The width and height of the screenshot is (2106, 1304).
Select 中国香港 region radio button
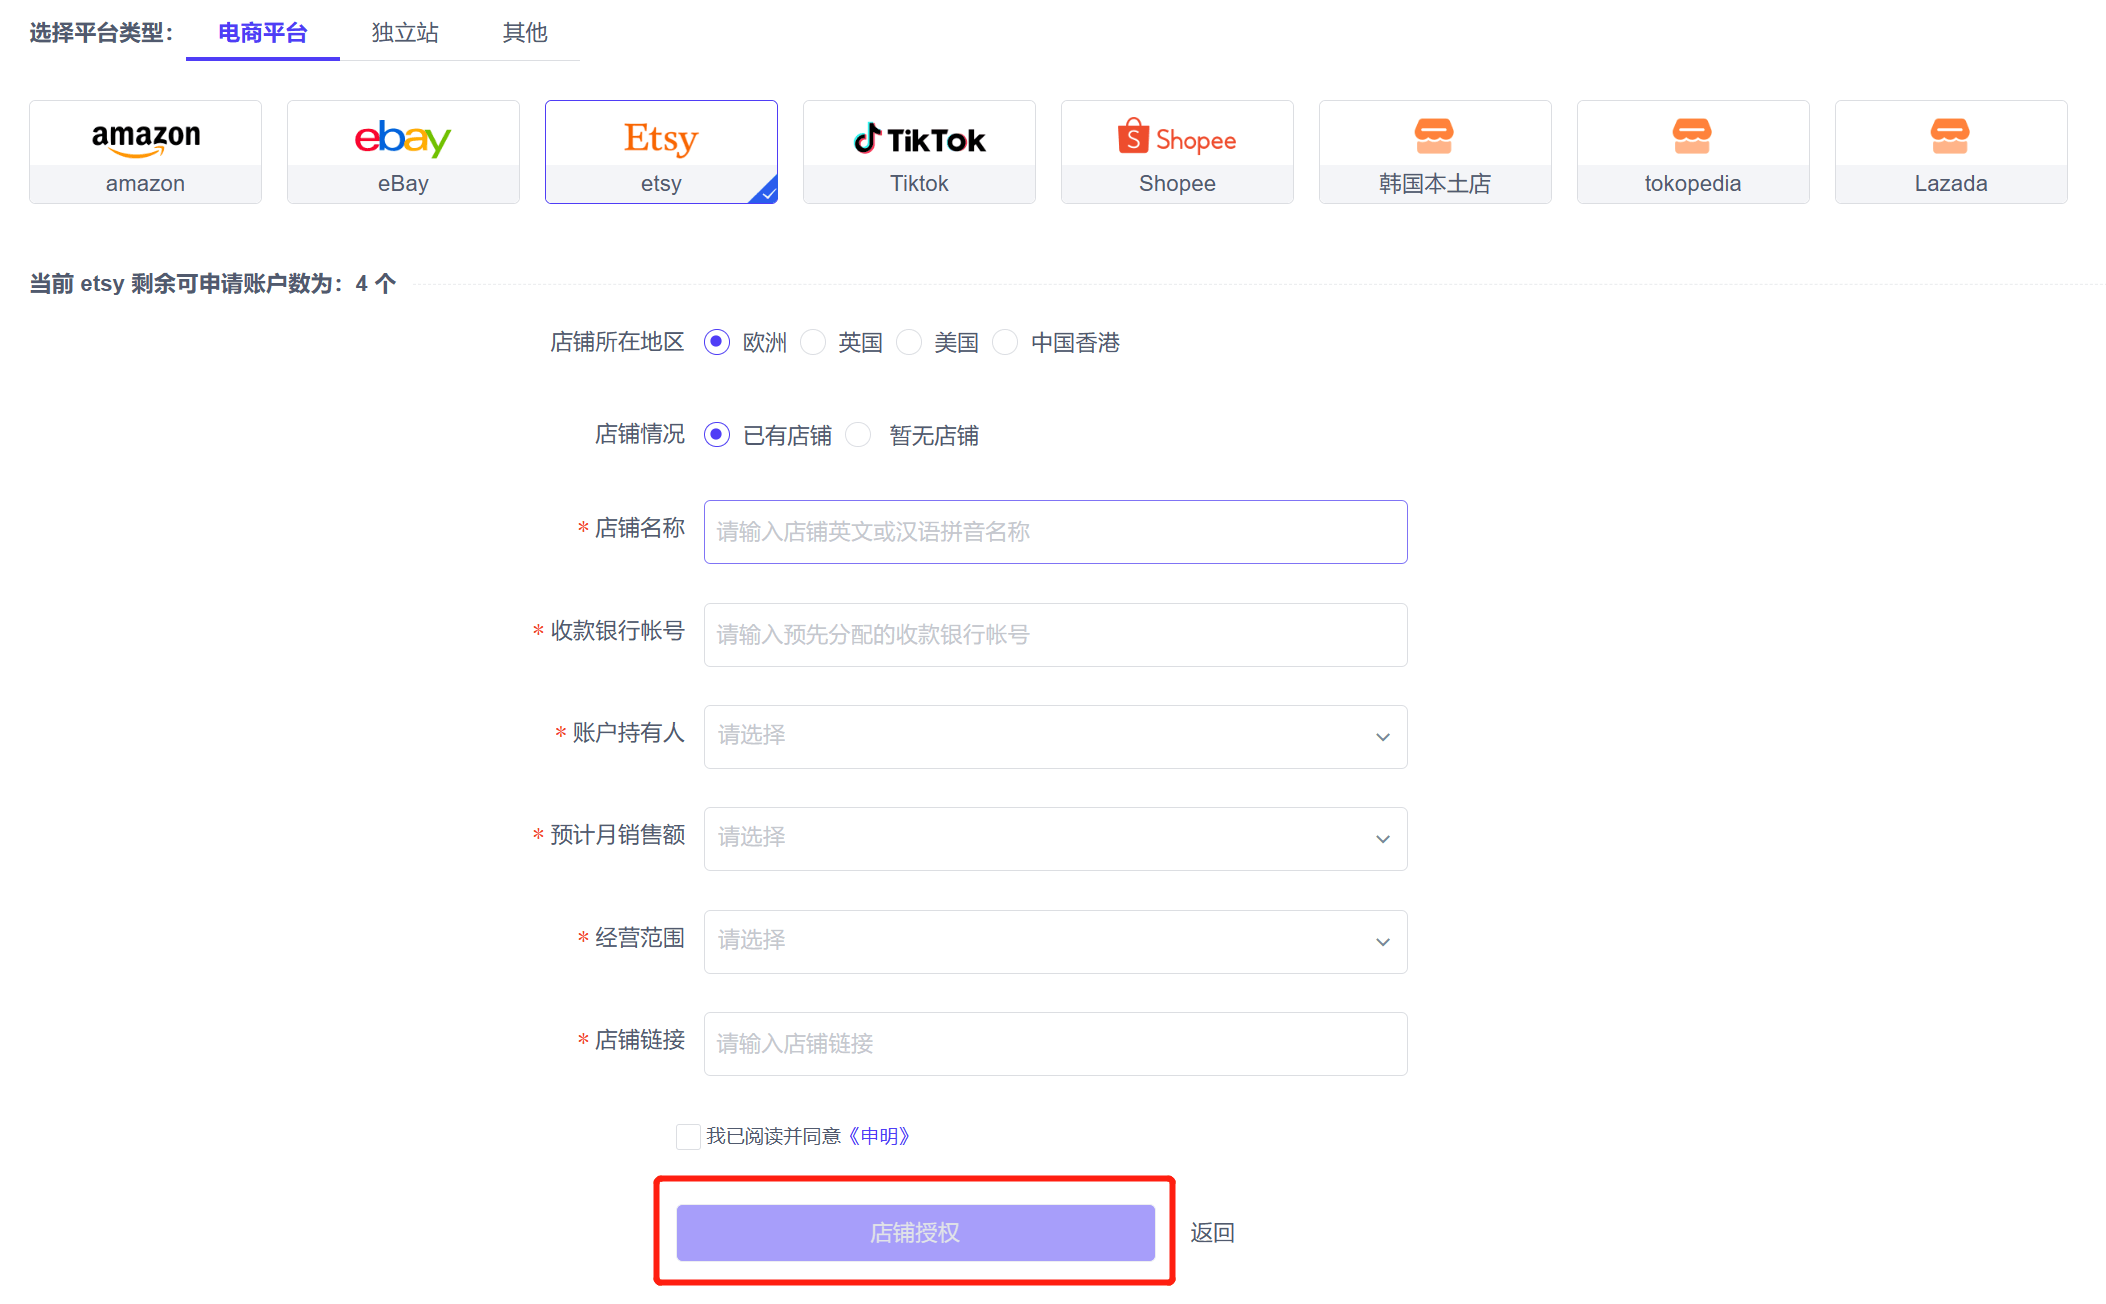click(x=1006, y=343)
